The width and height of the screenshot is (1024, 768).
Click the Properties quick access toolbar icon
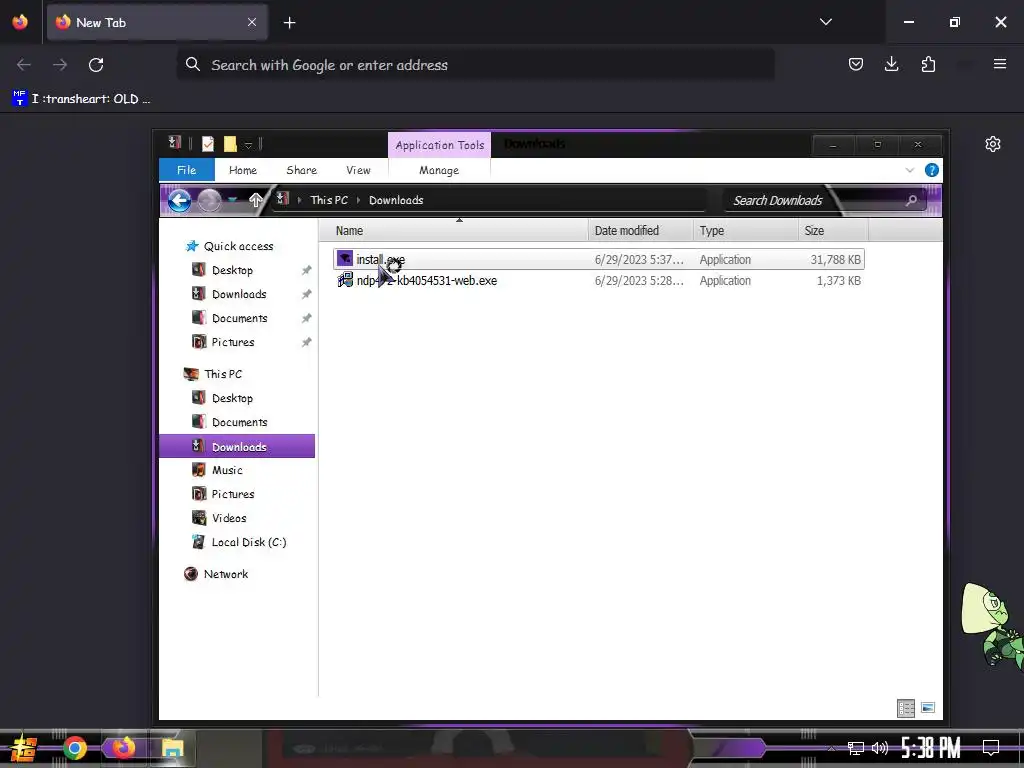coord(208,144)
